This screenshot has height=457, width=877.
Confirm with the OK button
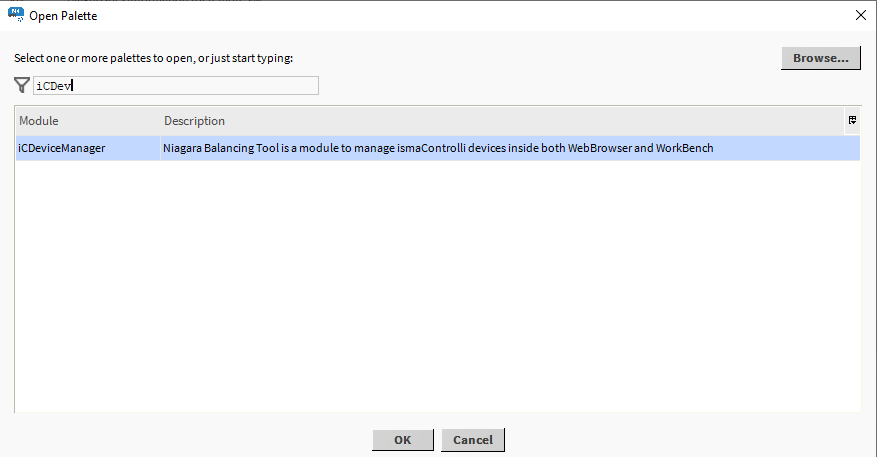tap(402, 440)
